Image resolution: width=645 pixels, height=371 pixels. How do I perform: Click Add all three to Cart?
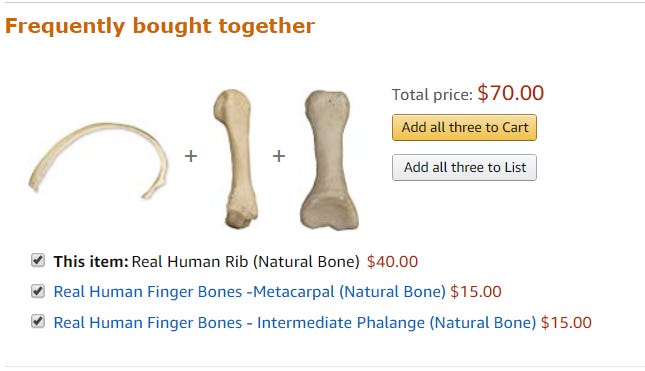(464, 128)
